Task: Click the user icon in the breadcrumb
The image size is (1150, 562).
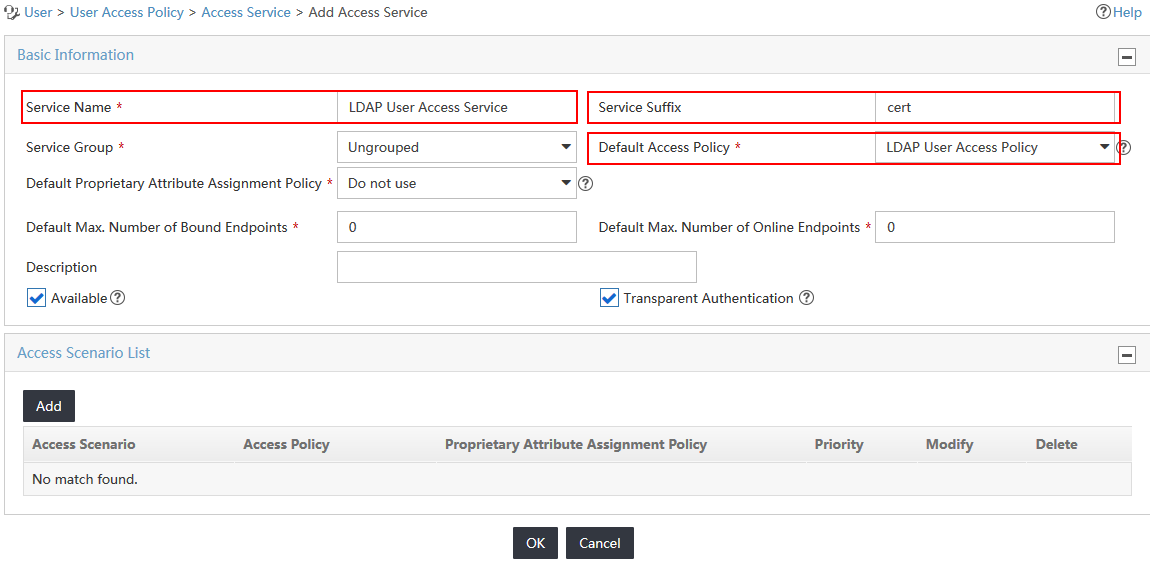Action: [x=12, y=12]
